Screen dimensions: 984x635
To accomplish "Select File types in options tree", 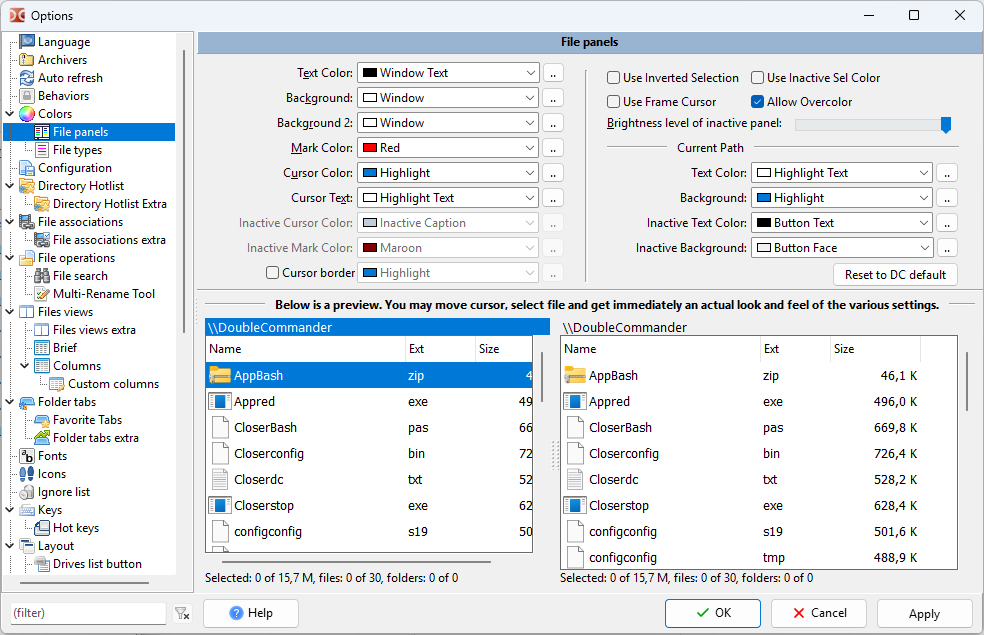I will [x=77, y=150].
